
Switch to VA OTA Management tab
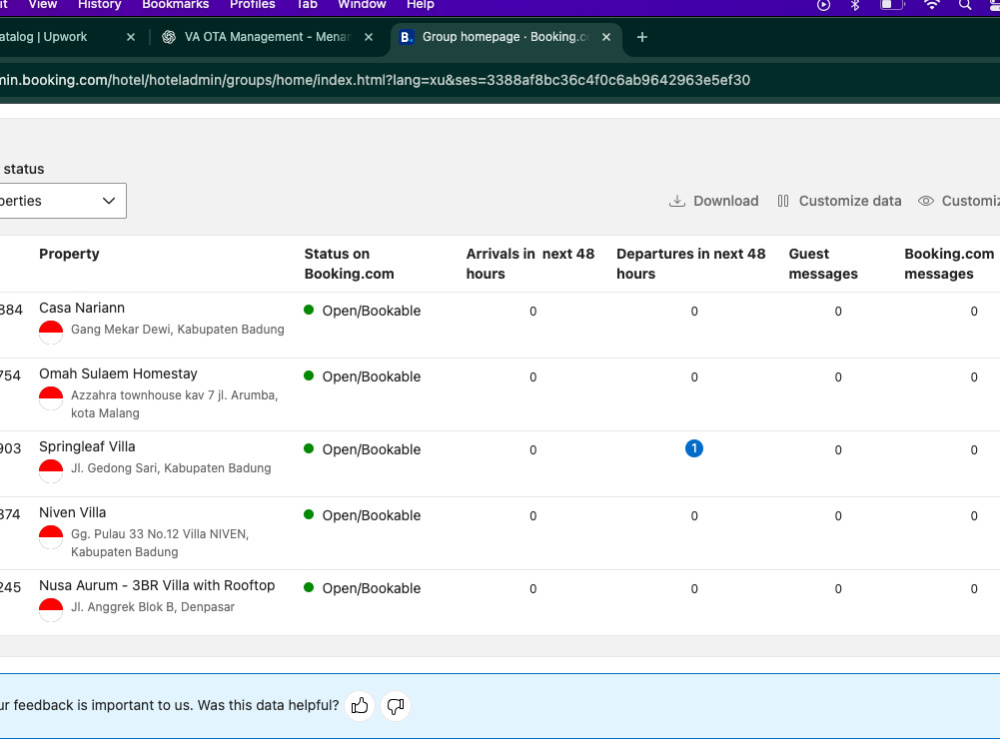[267, 37]
